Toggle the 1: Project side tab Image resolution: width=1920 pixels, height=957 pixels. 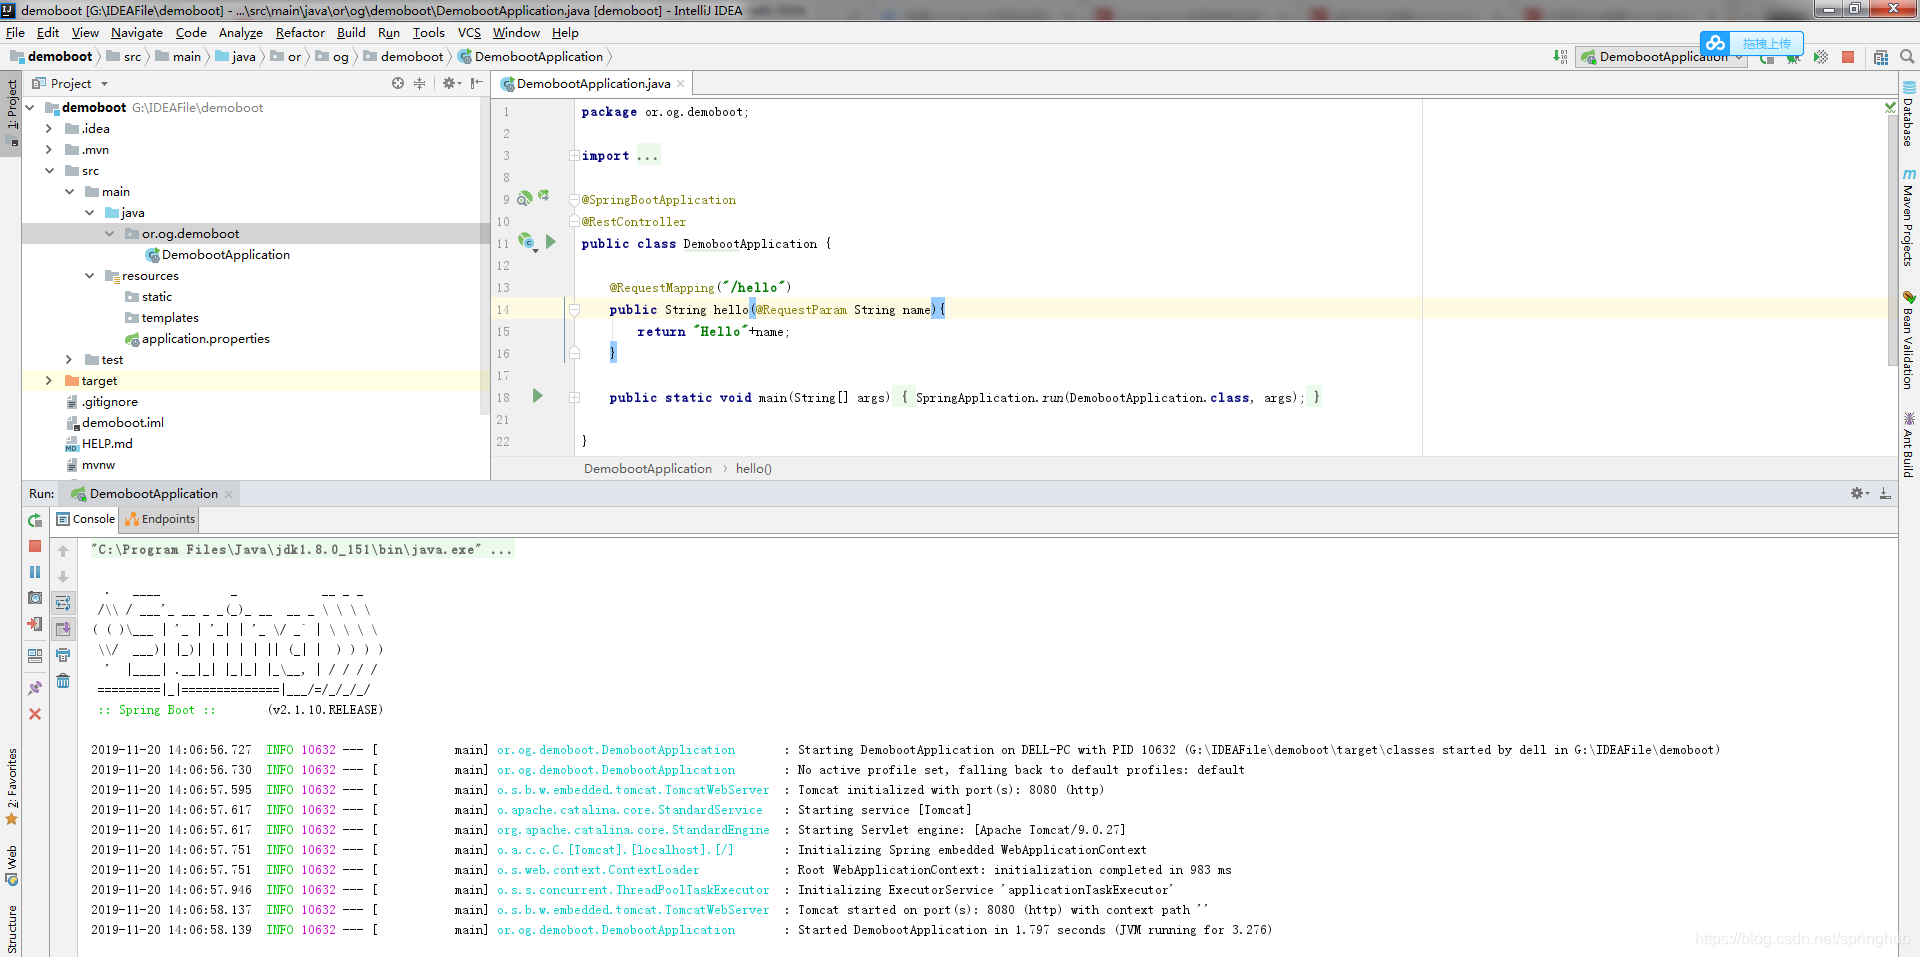[x=11, y=112]
